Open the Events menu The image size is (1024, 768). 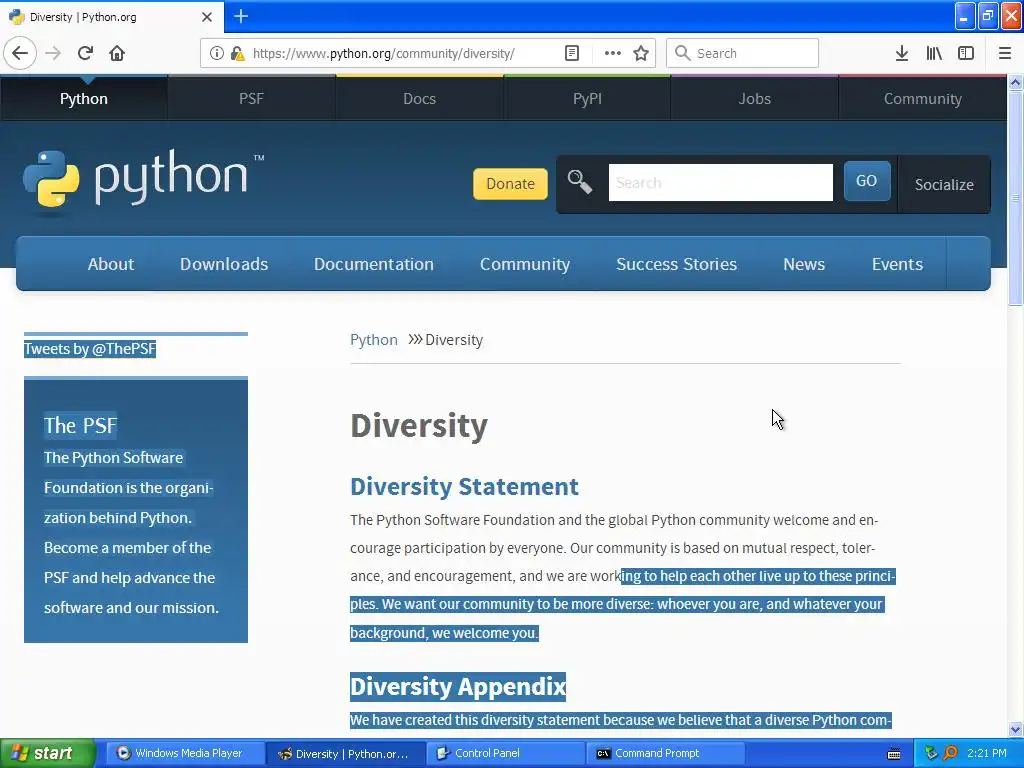[x=897, y=264]
